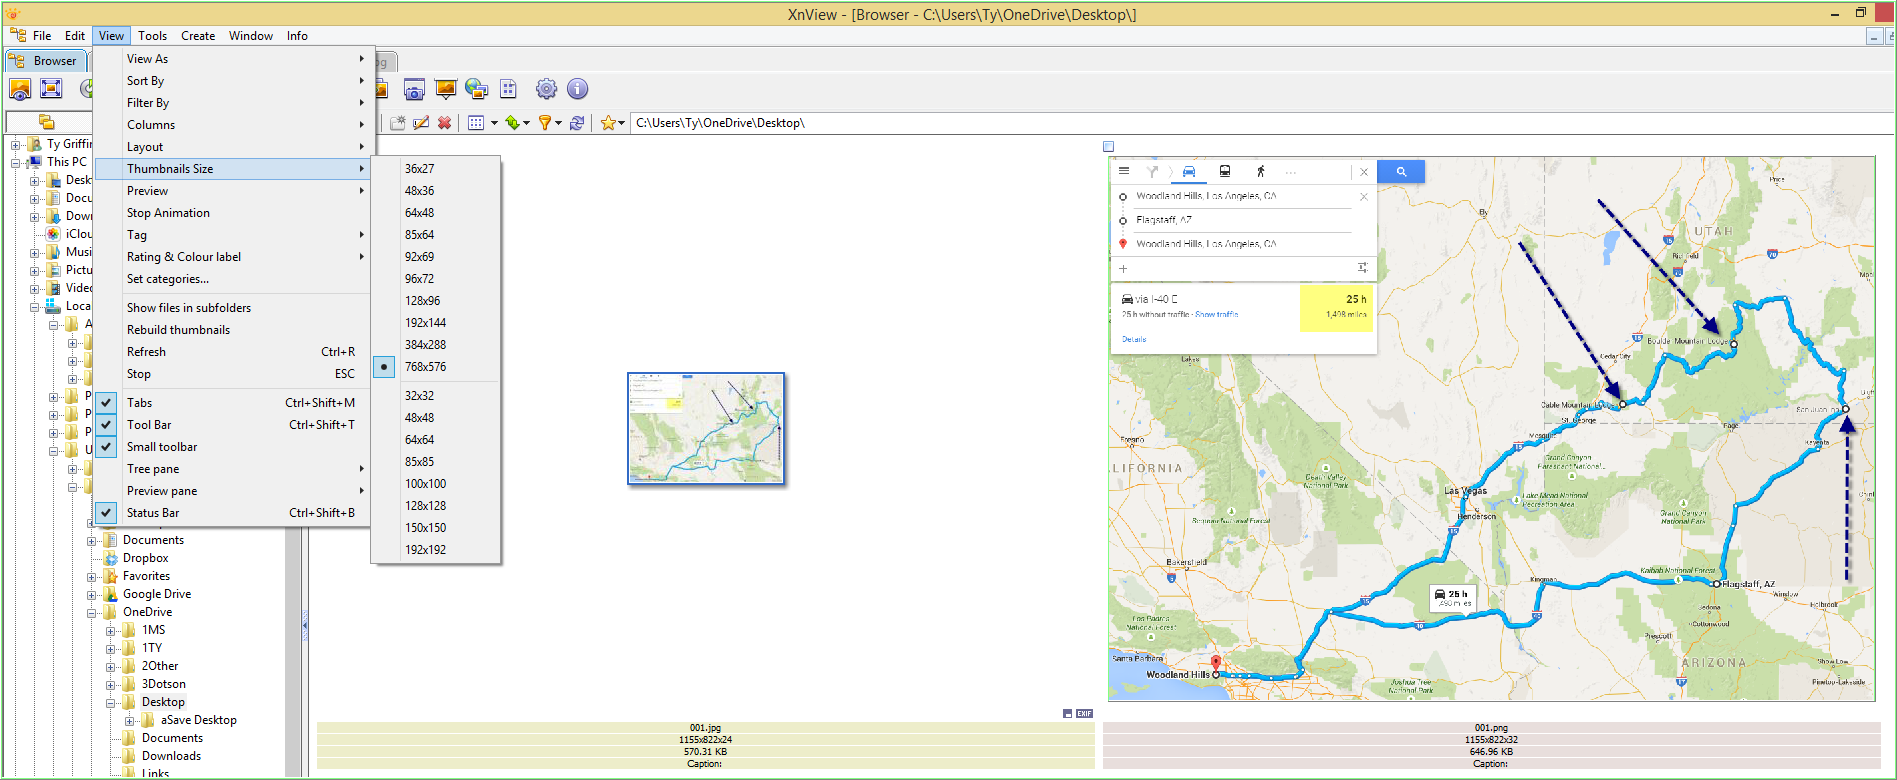
Task: Disable the Status Bar option
Action: pos(152,513)
